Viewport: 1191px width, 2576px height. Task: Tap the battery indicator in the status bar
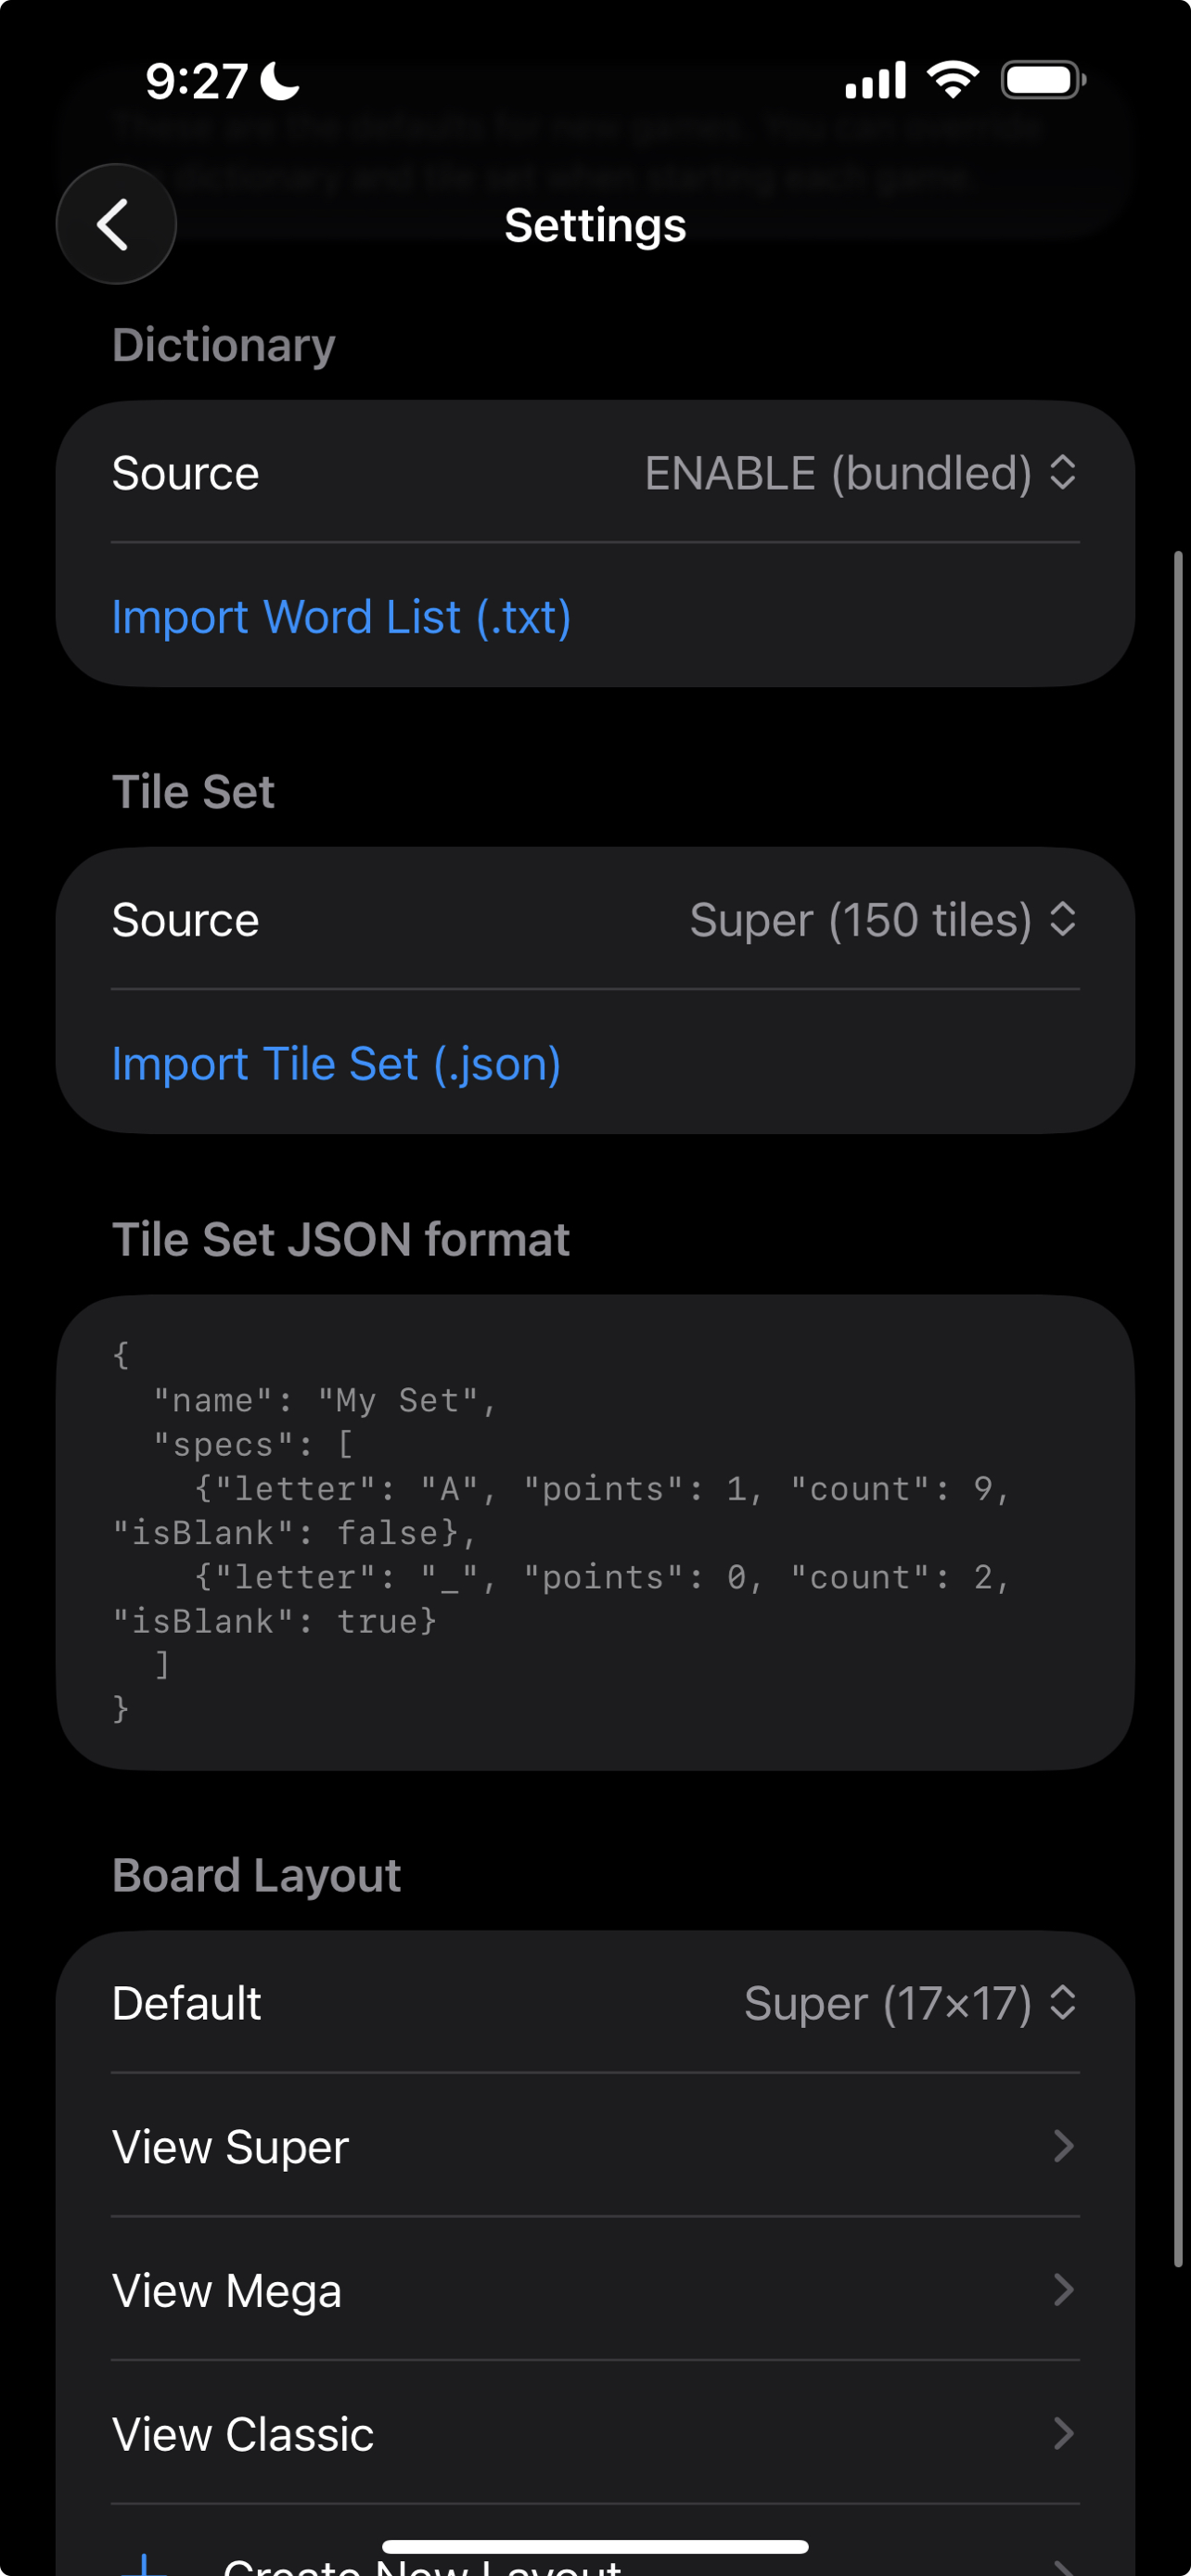pyautogui.click(x=1041, y=79)
